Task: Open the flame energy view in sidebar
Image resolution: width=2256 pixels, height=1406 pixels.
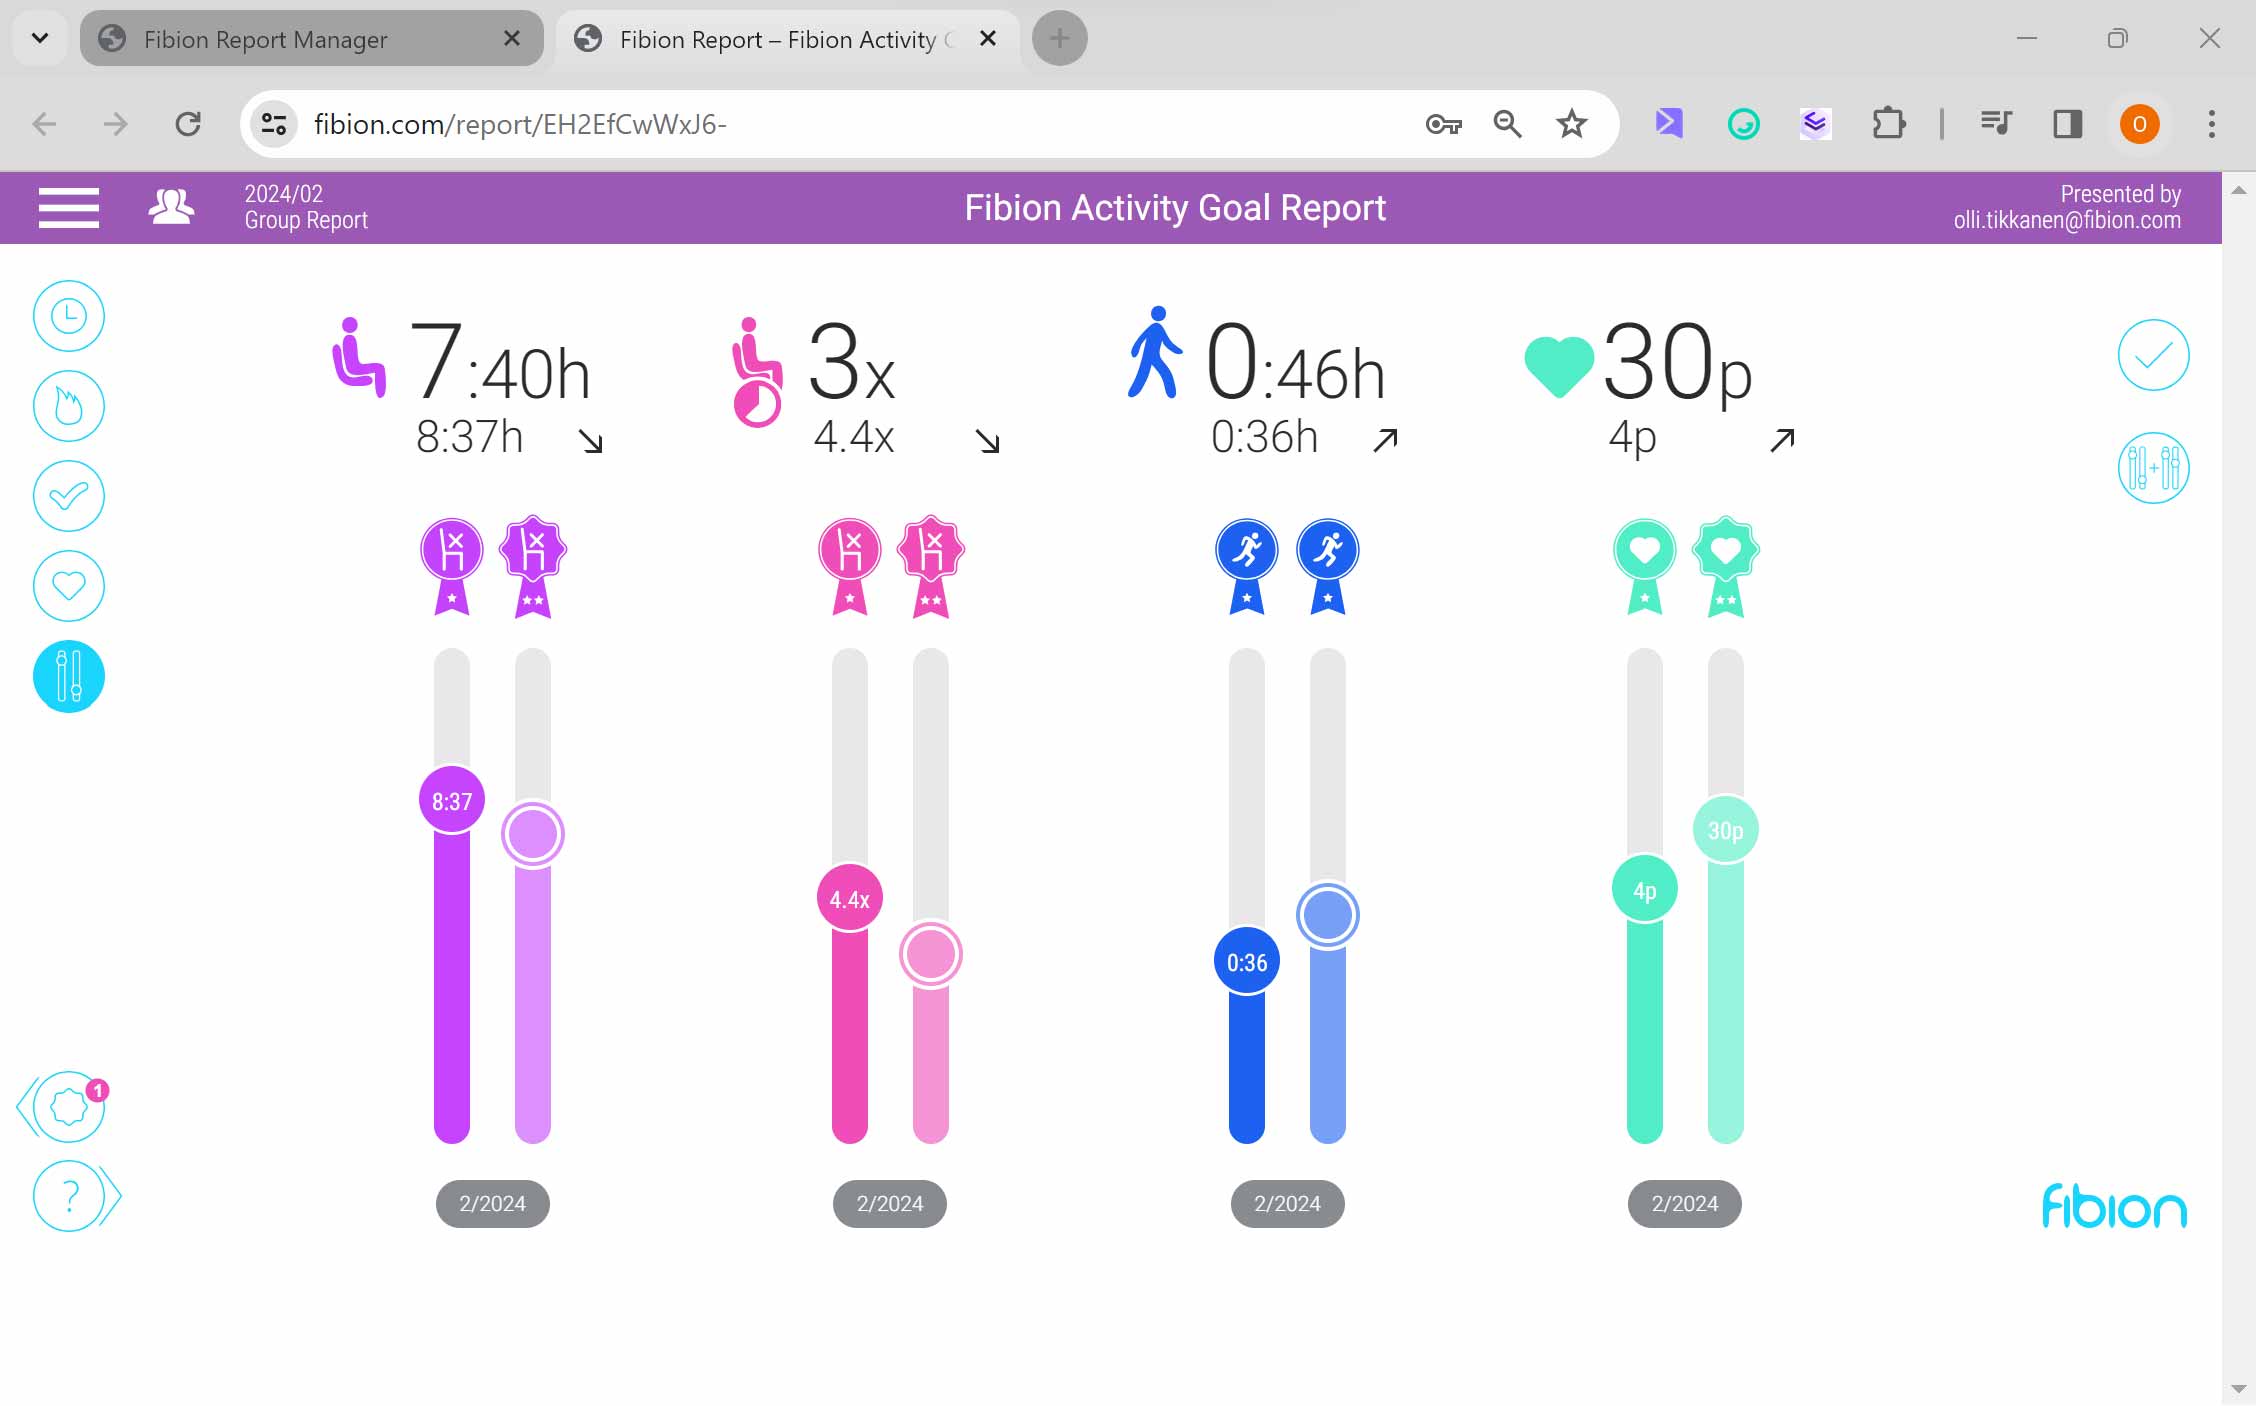Action: tap(69, 406)
